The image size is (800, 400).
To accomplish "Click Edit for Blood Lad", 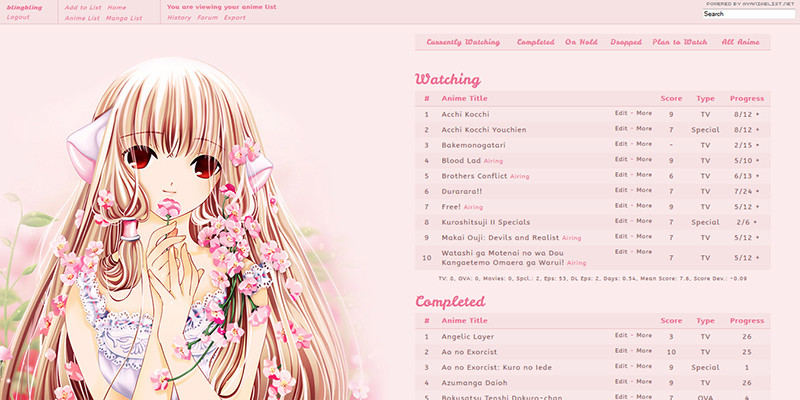I will click(x=621, y=159).
